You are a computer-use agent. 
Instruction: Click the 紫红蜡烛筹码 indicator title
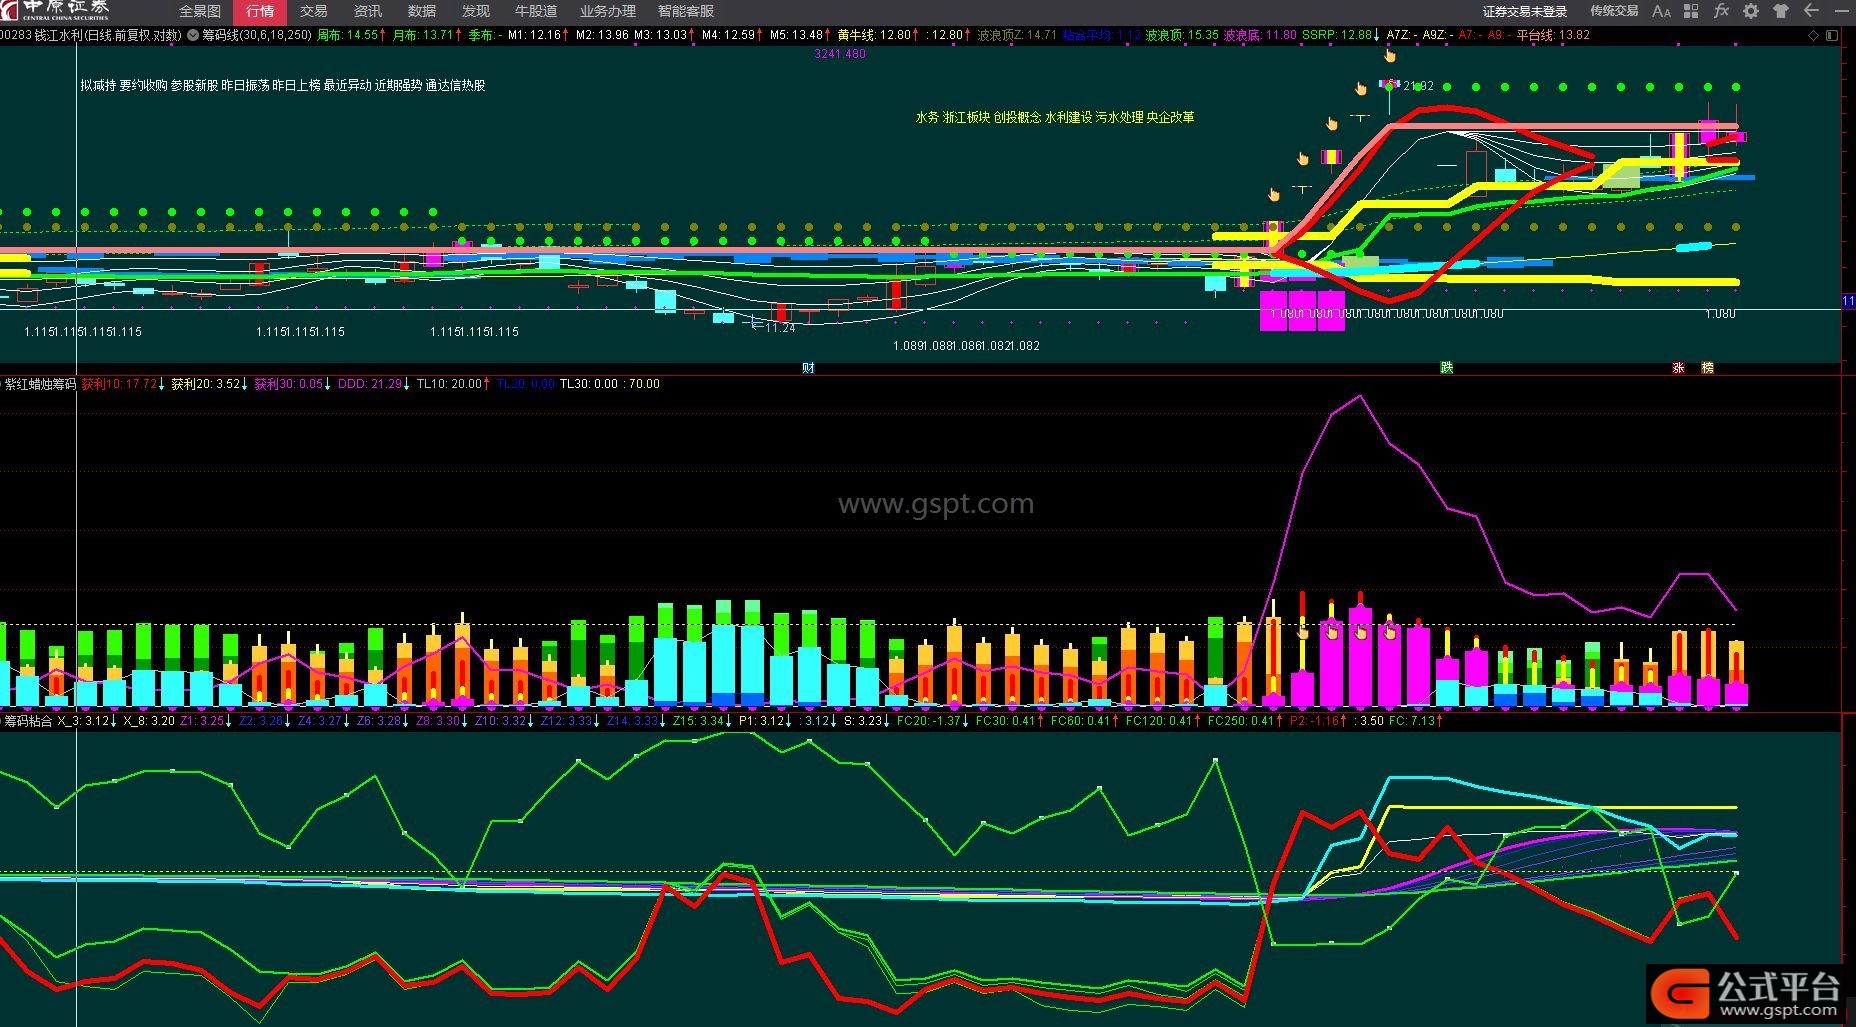pos(40,384)
